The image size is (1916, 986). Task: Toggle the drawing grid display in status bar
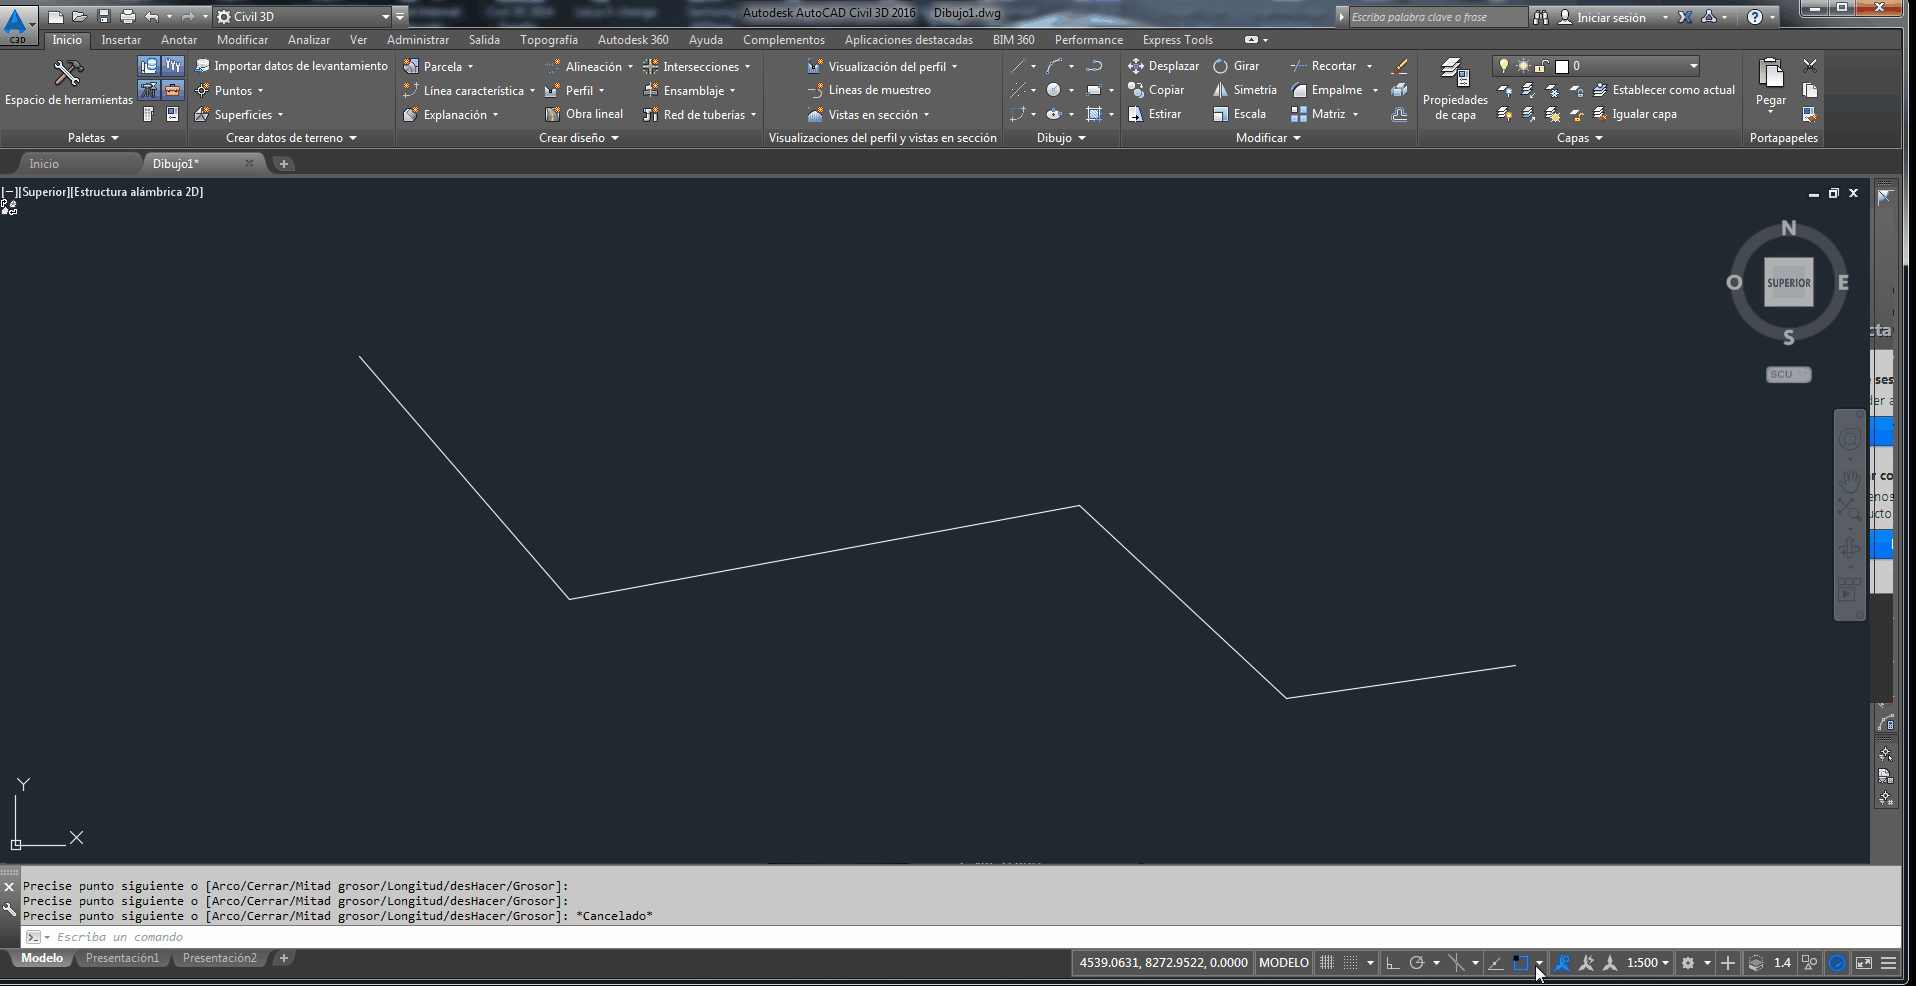point(1327,963)
